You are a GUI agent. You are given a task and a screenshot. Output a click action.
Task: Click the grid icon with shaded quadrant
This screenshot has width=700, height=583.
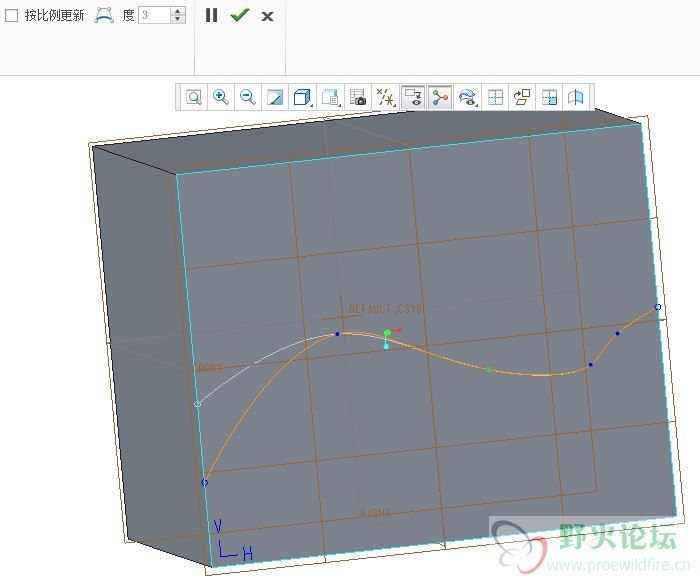[549, 97]
